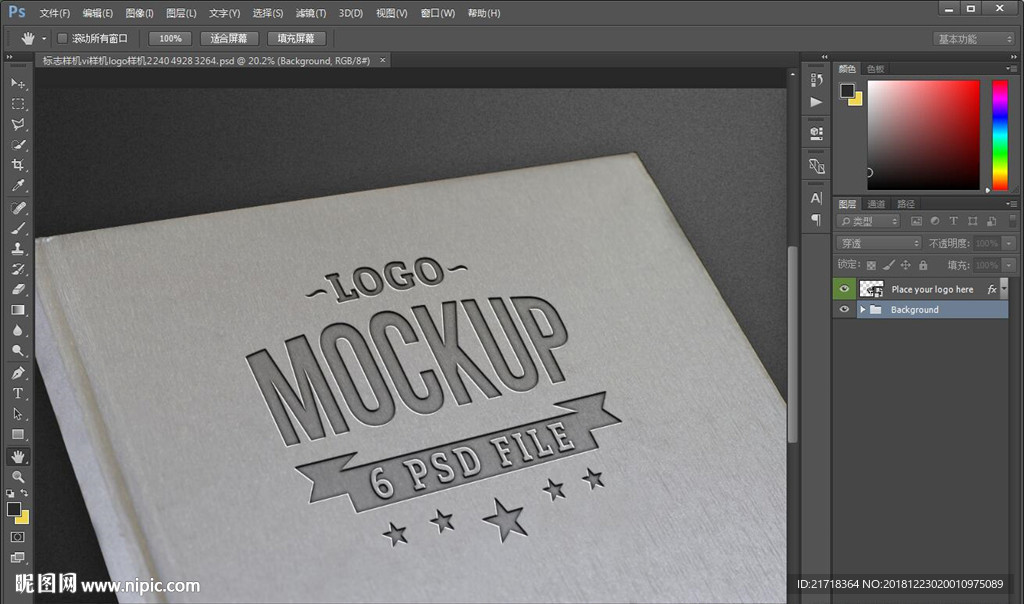Open the History panel icon

click(816, 80)
